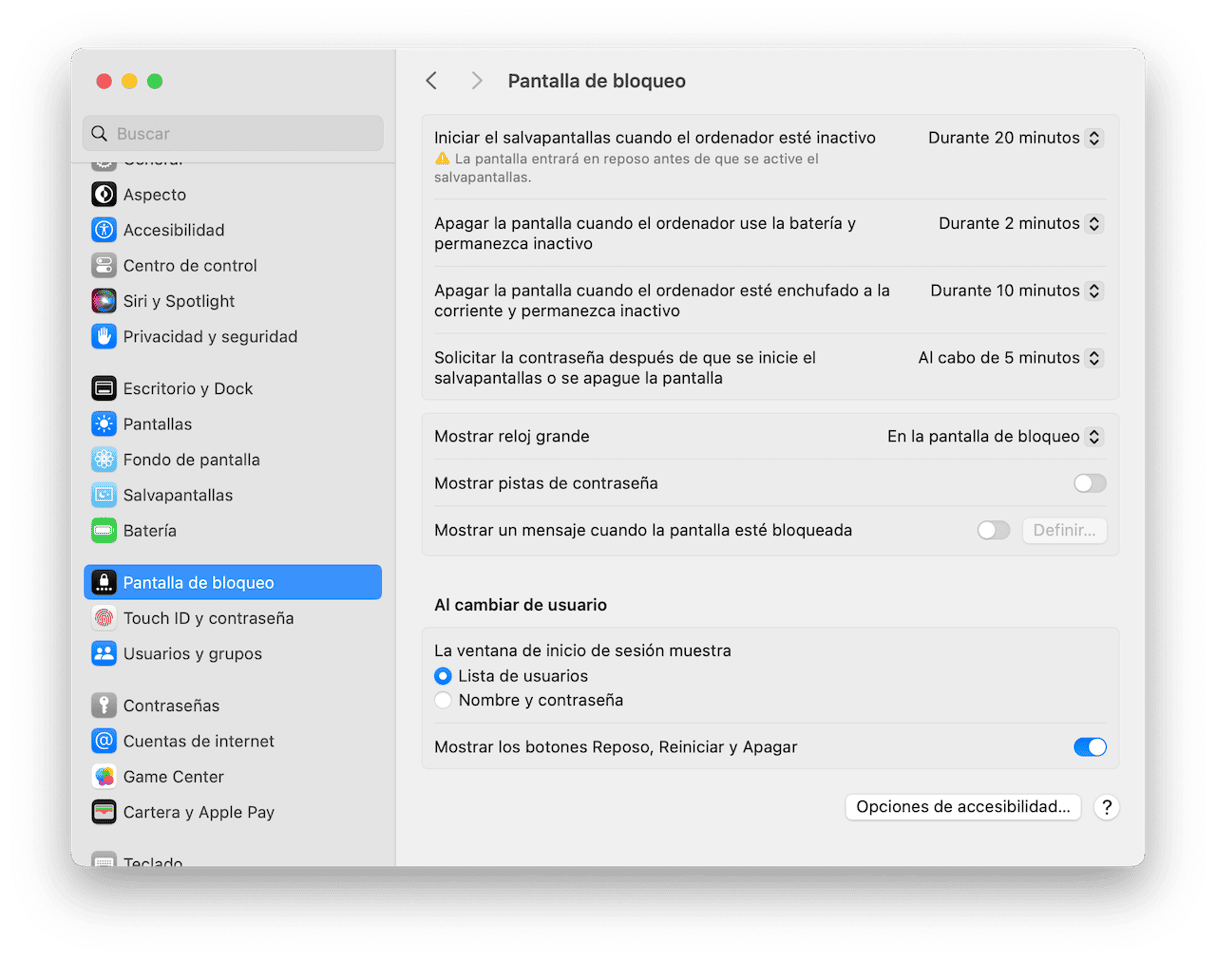
Task: Click the Touch ID fingerprint icon
Action: pyautogui.click(x=104, y=618)
